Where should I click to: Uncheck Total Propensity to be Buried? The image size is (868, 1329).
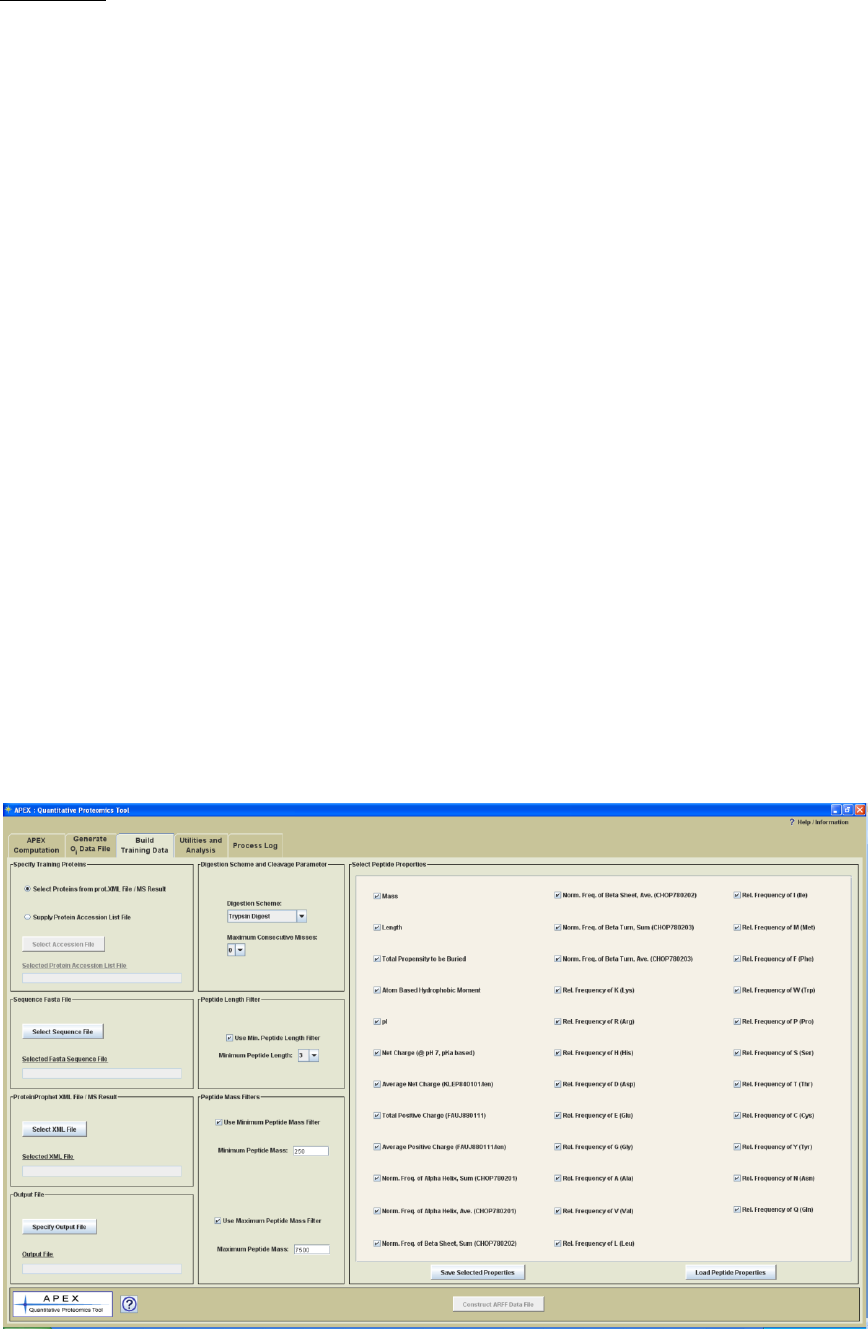pyautogui.click(x=377, y=958)
